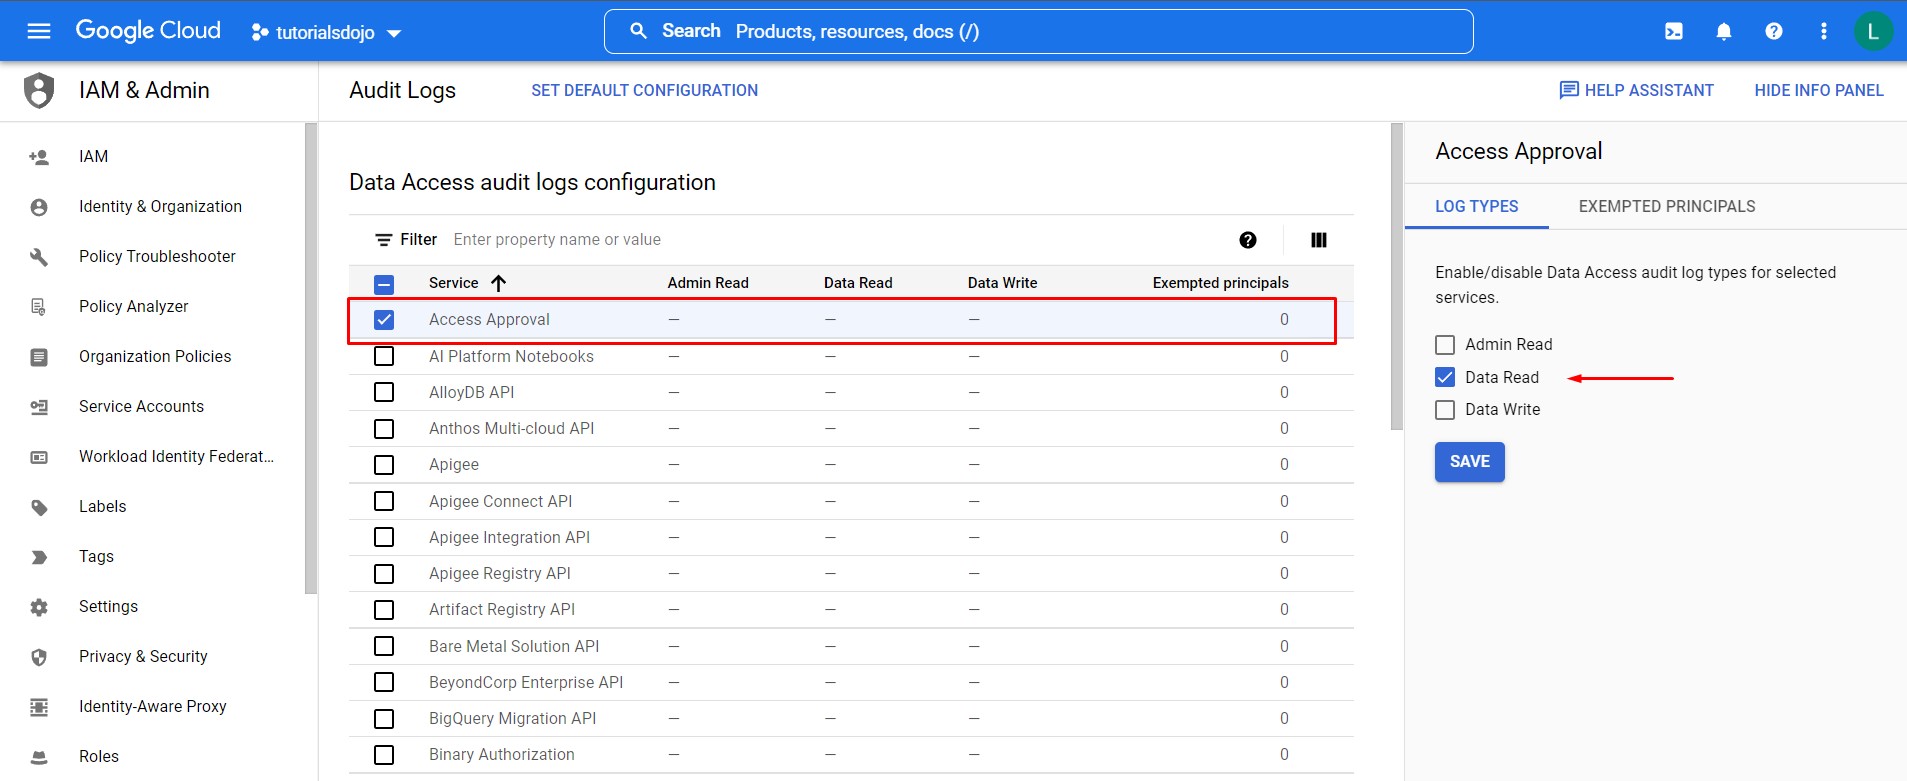Check the BigQuery Migration API checkbox
Image resolution: width=1907 pixels, height=781 pixels.
pyautogui.click(x=384, y=719)
